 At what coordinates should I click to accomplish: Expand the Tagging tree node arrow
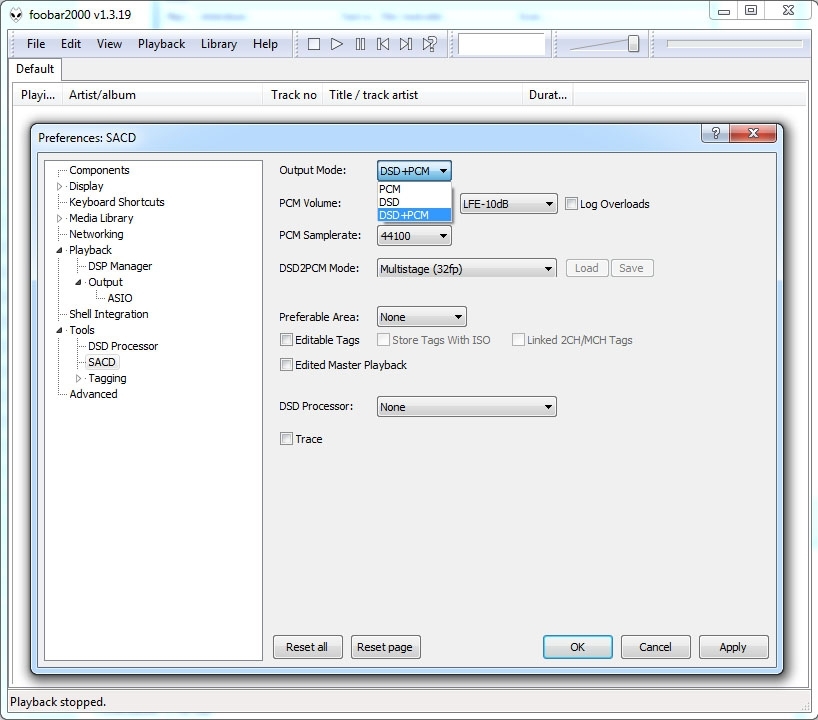tap(79, 379)
